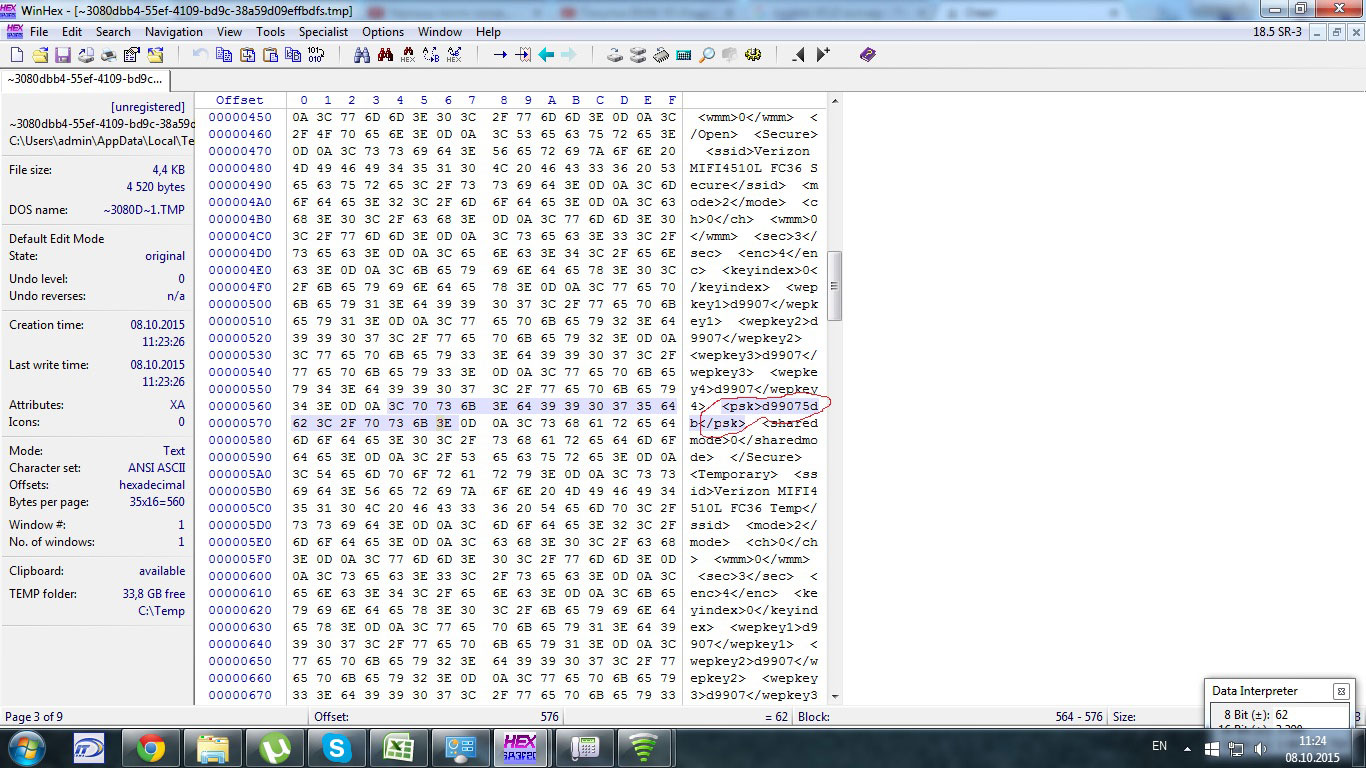Open the View menu

pyautogui.click(x=229, y=32)
